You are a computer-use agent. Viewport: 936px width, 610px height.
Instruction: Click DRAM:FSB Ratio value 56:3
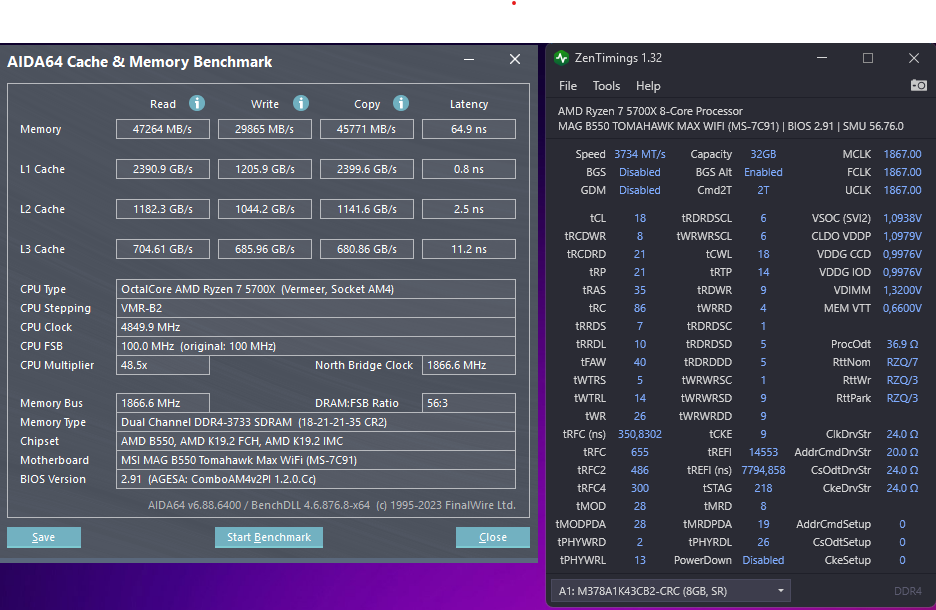[x=469, y=403]
